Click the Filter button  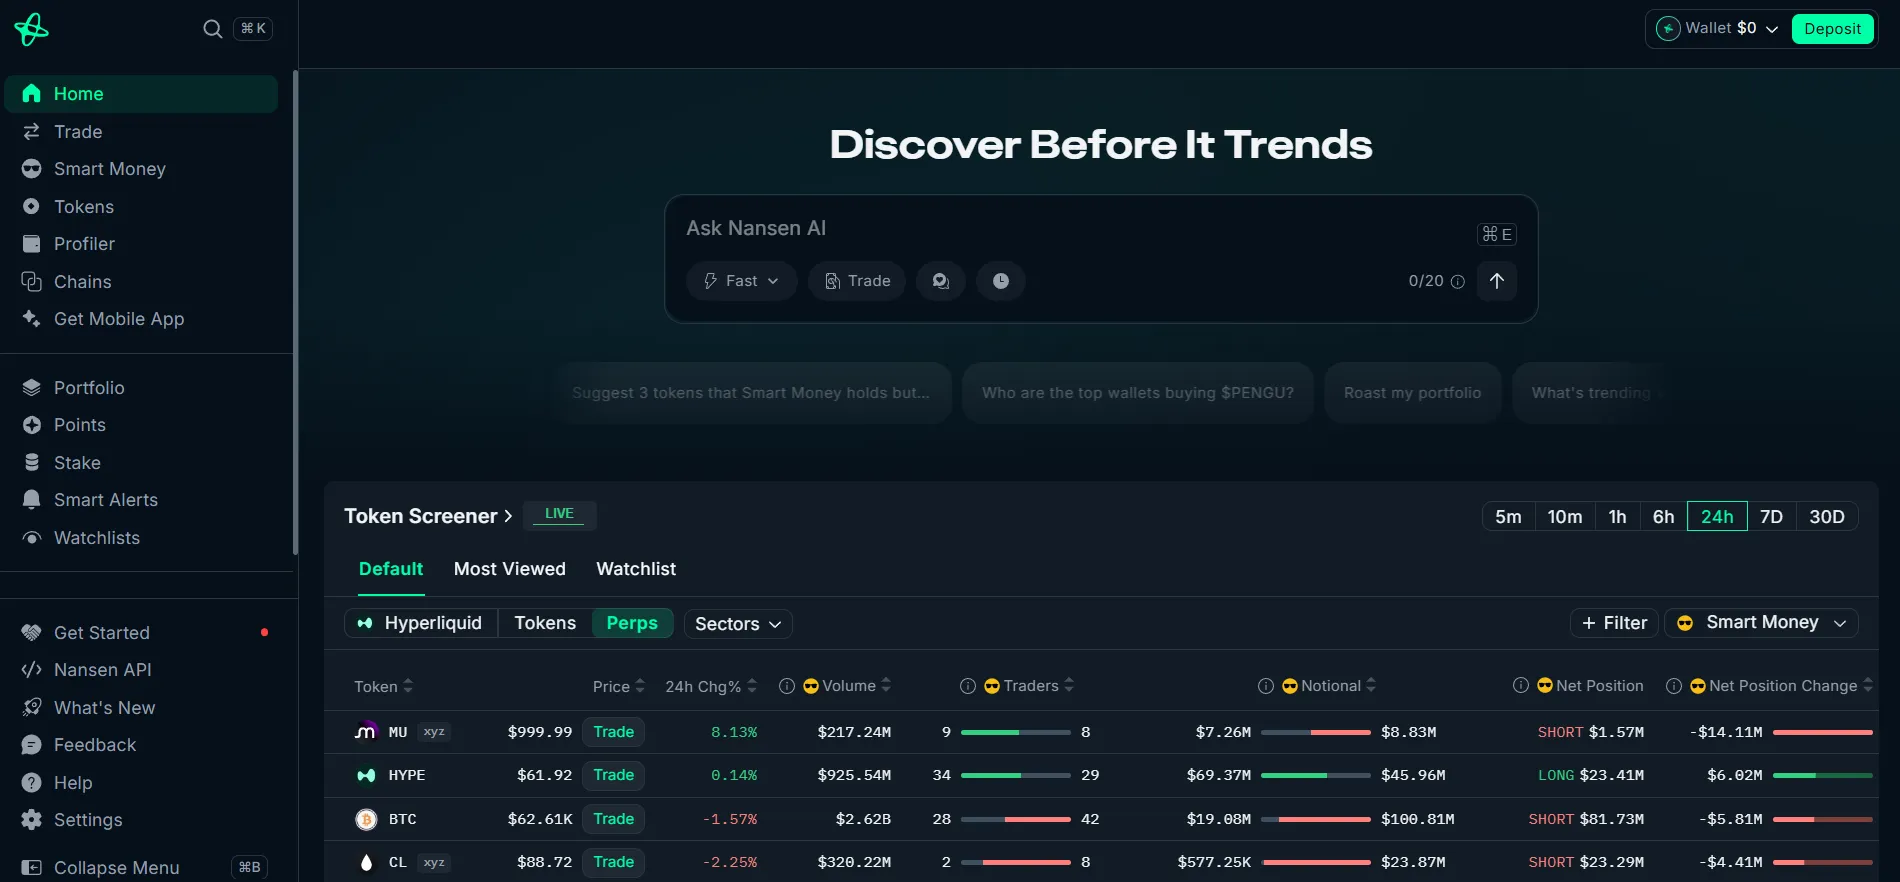[1614, 623]
